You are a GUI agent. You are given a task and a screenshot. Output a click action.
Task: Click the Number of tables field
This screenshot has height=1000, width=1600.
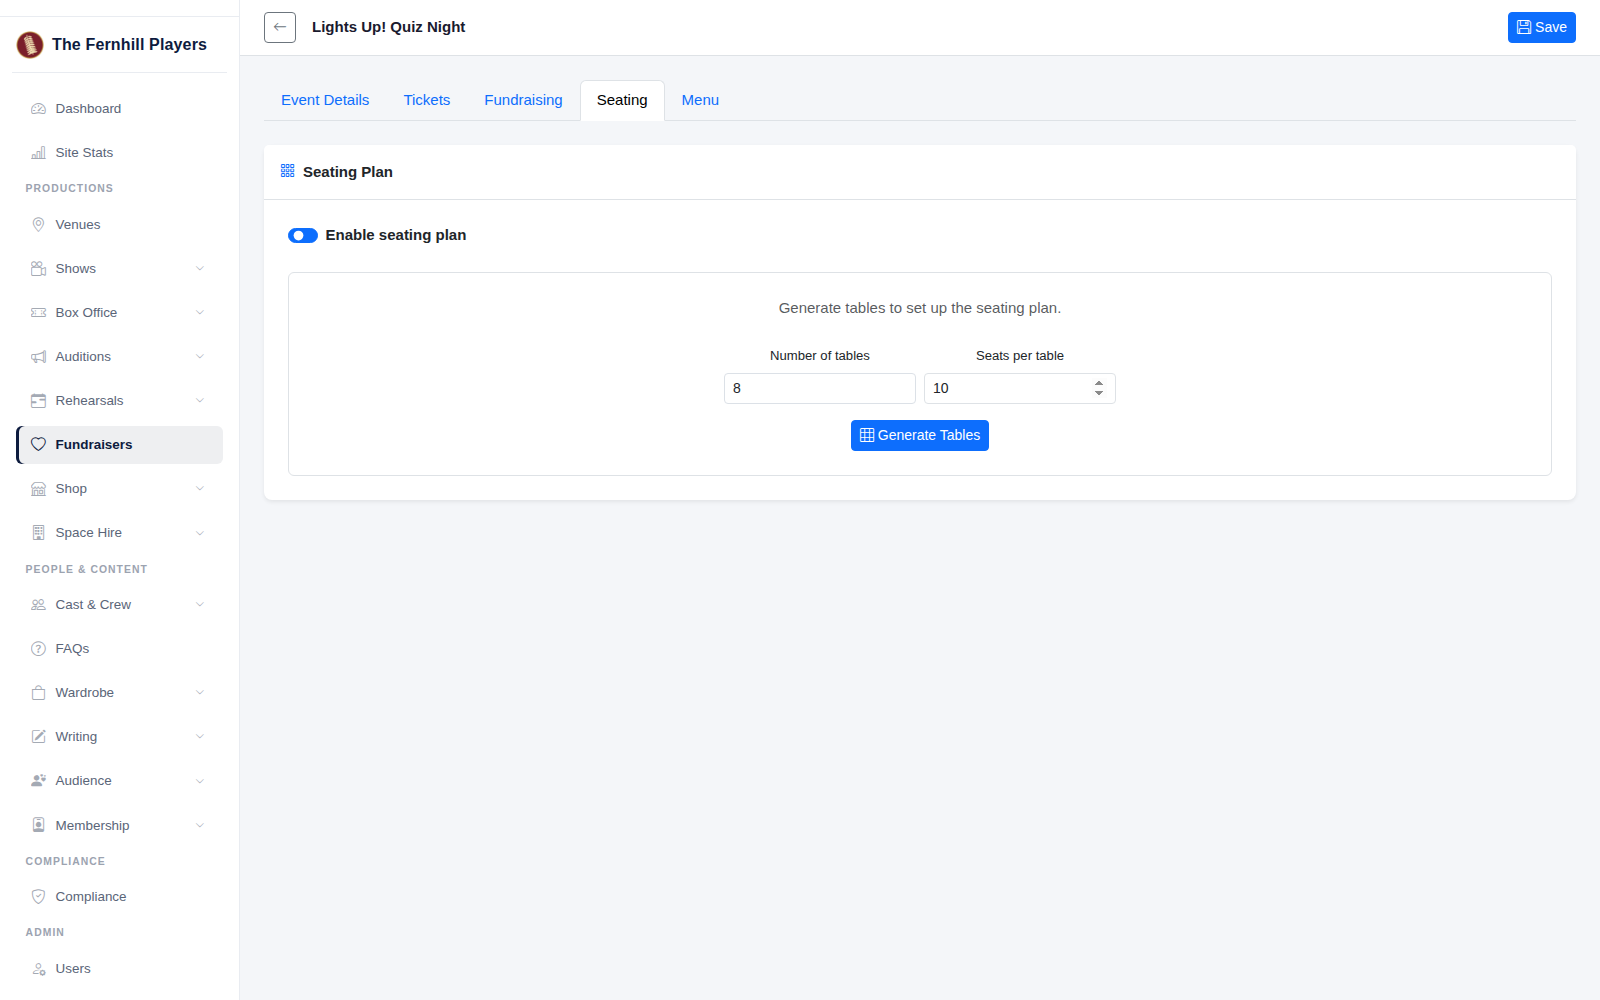pos(820,388)
